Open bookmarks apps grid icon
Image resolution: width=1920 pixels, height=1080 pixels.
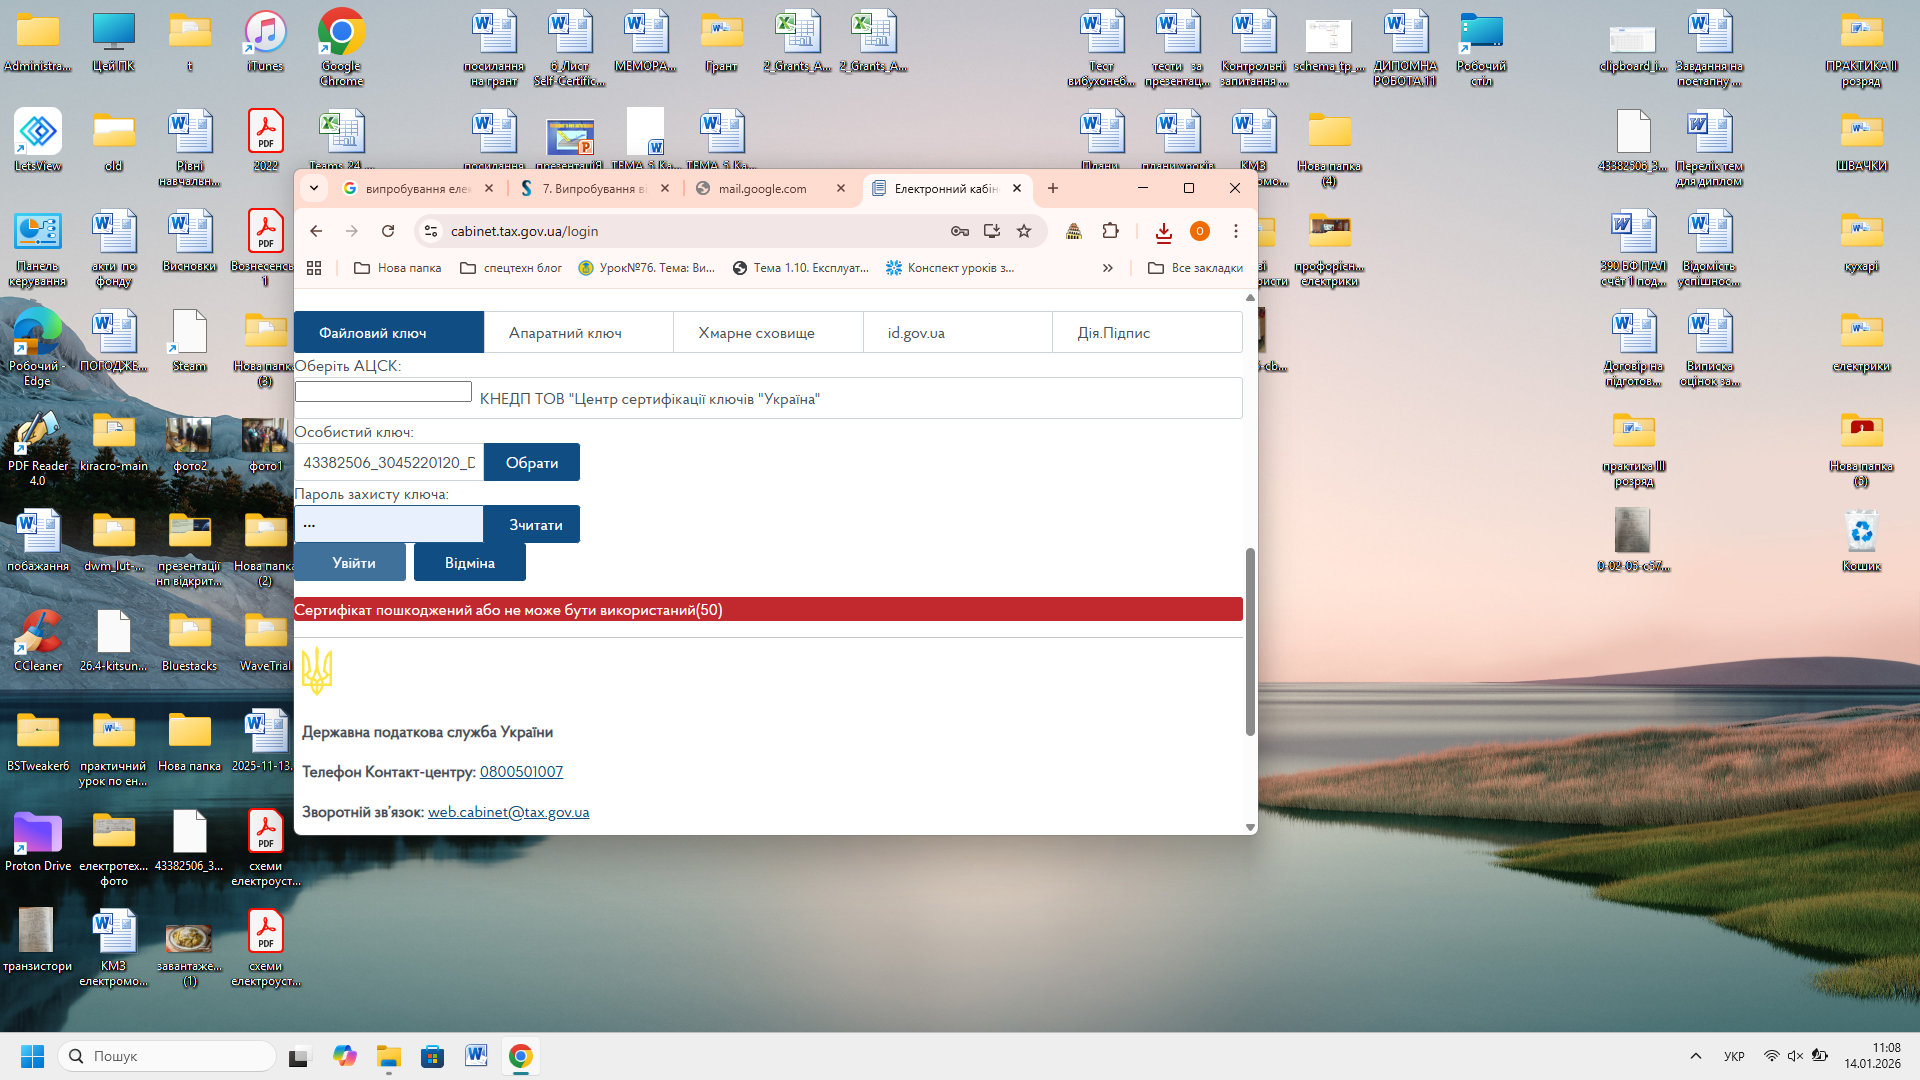(x=314, y=268)
